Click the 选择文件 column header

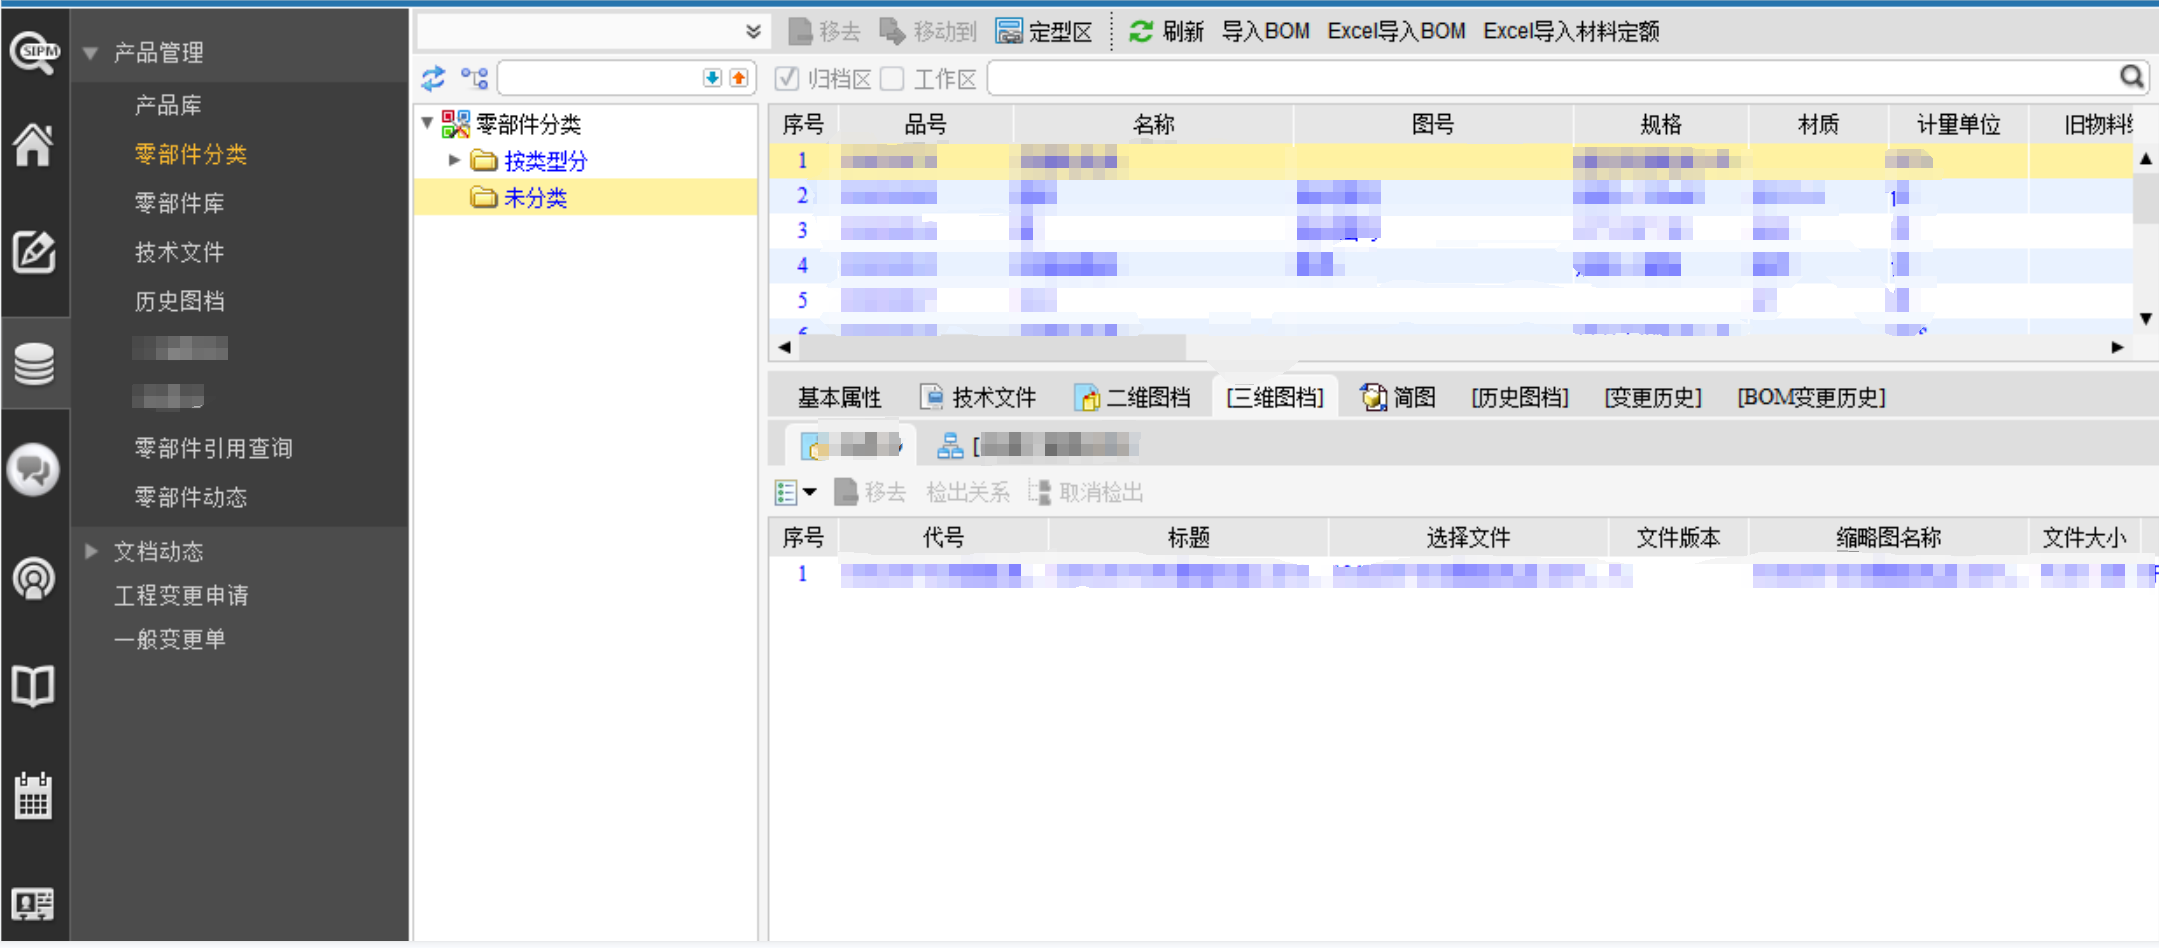[x=1467, y=538]
